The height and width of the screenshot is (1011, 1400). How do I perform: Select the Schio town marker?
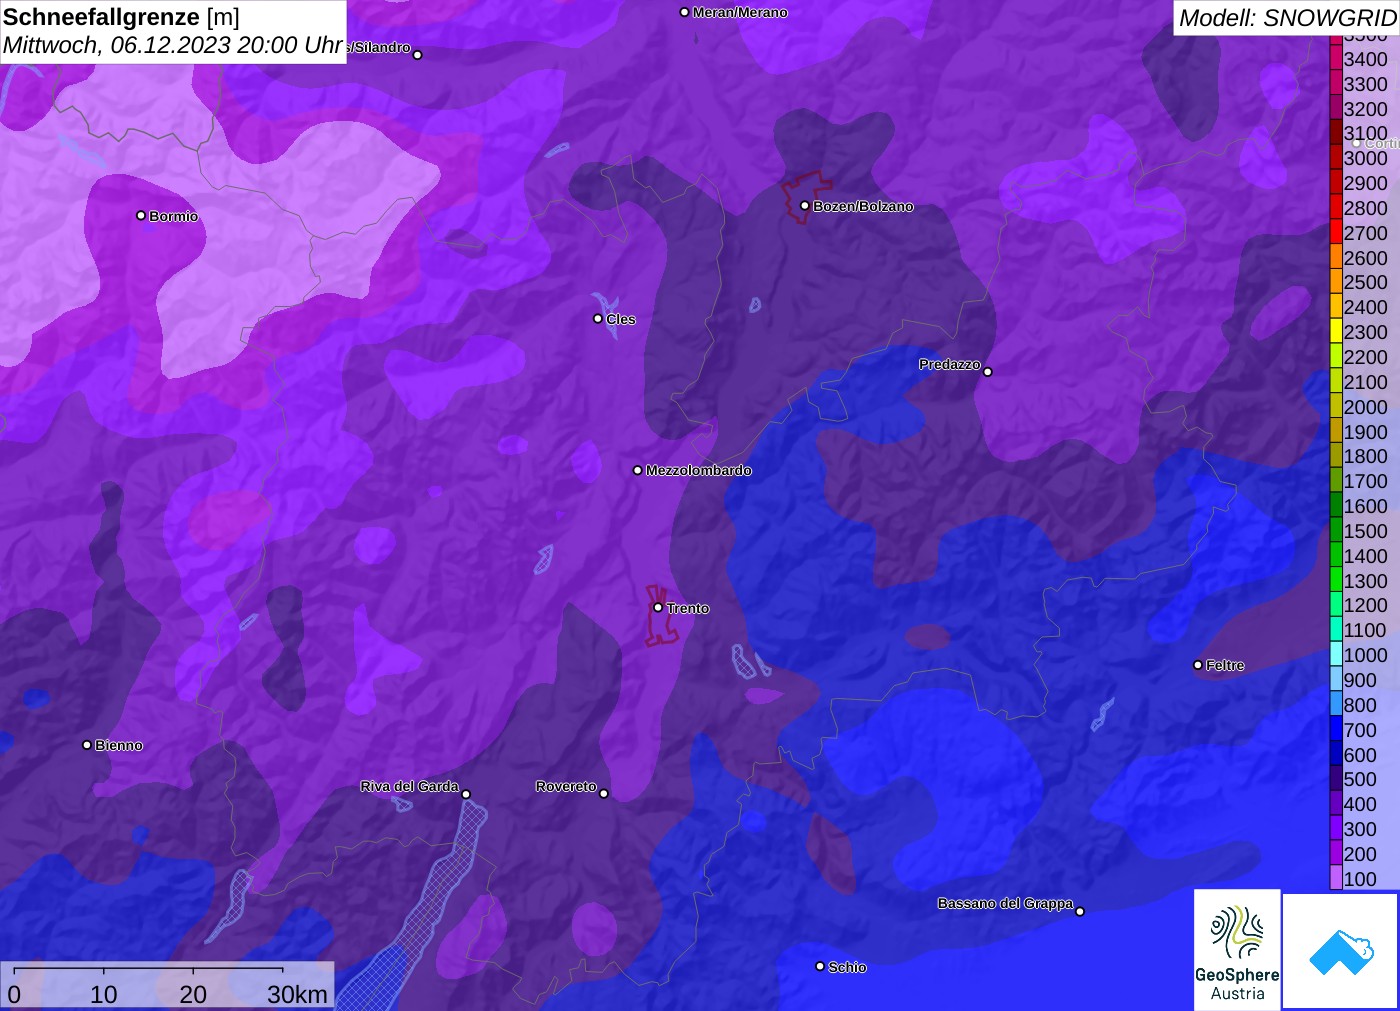(820, 966)
